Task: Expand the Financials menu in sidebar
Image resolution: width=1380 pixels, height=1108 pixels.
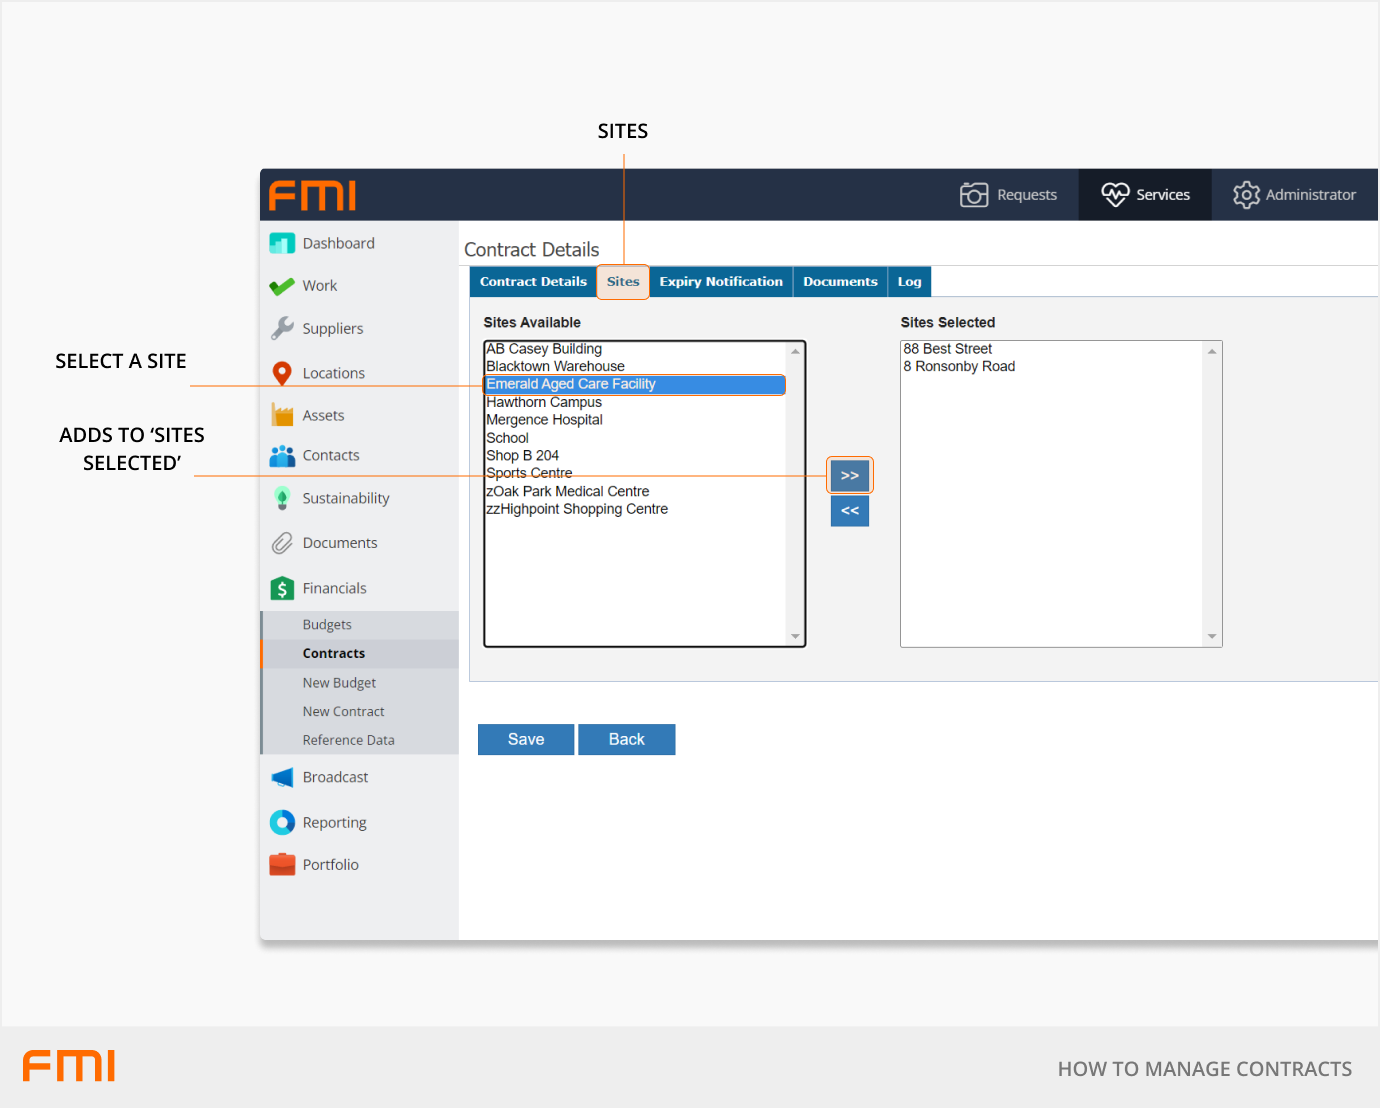Action: pyautogui.click(x=334, y=588)
